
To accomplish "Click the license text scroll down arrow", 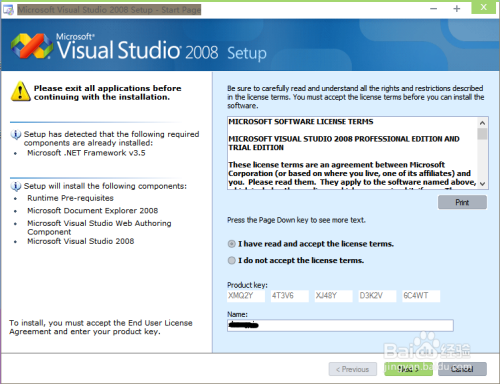I will click(x=482, y=184).
